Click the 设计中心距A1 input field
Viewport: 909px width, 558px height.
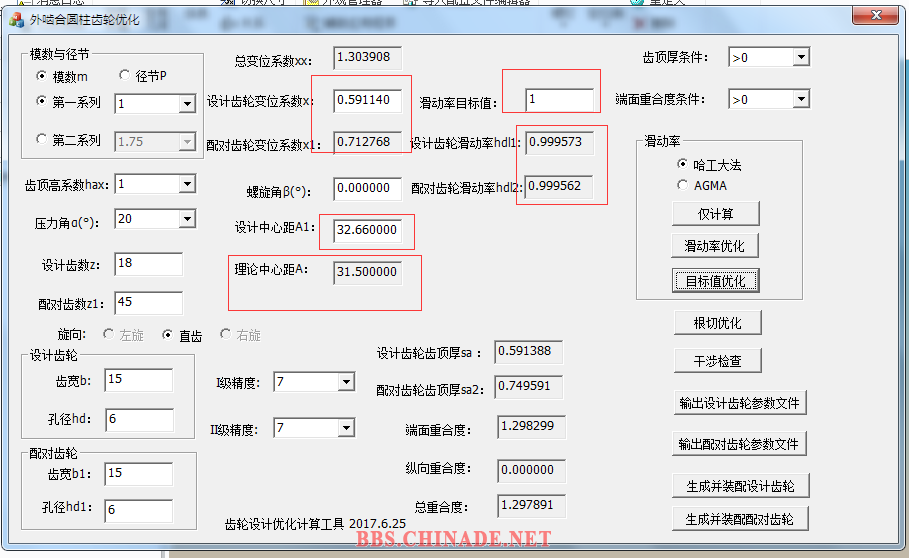tap(368, 231)
